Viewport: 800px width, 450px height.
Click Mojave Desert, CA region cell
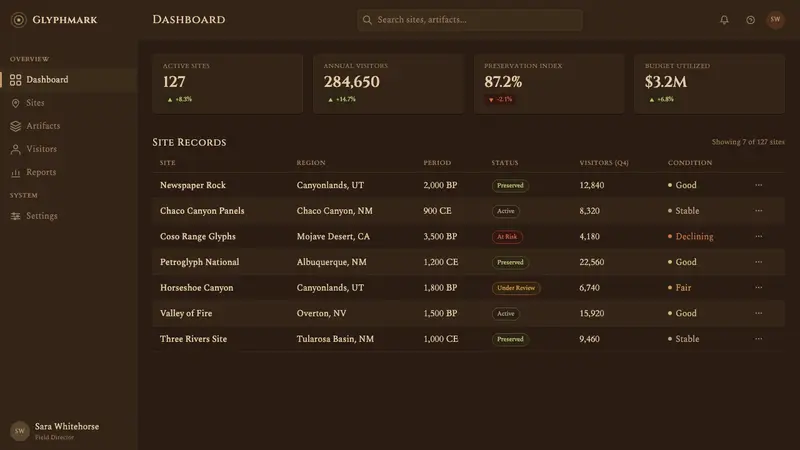(x=333, y=236)
